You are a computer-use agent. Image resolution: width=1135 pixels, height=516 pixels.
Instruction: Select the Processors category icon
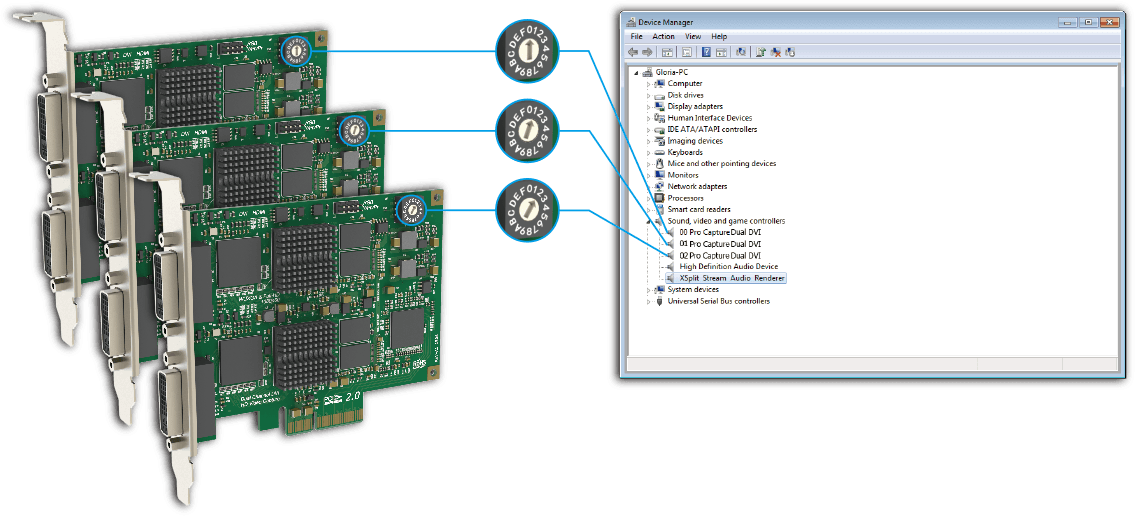(659, 198)
